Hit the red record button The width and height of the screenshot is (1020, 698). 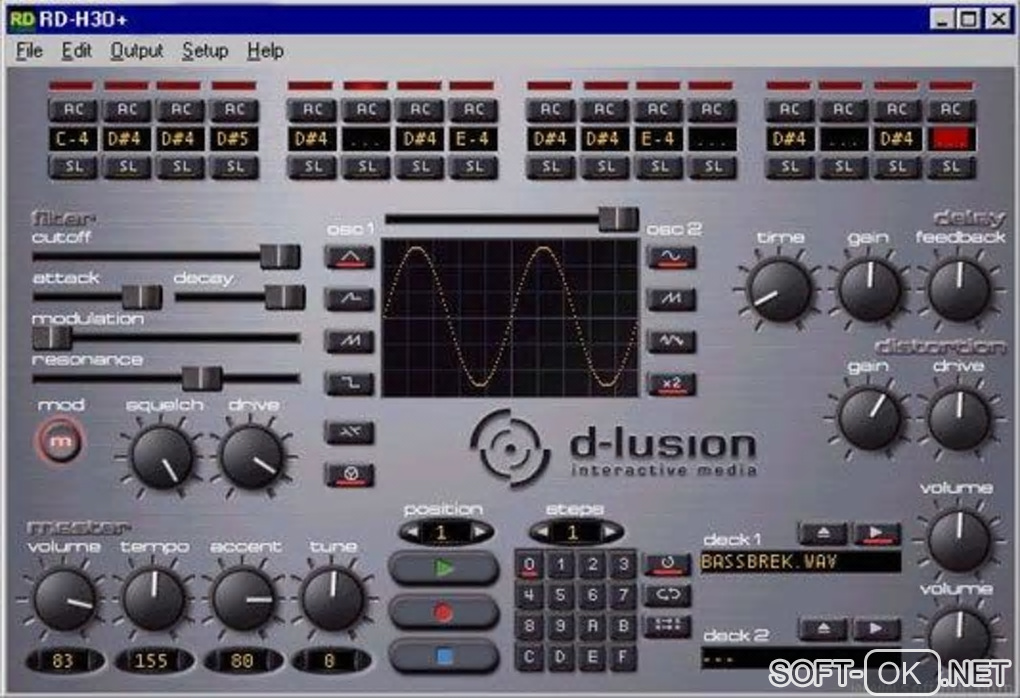(x=444, y=612)
